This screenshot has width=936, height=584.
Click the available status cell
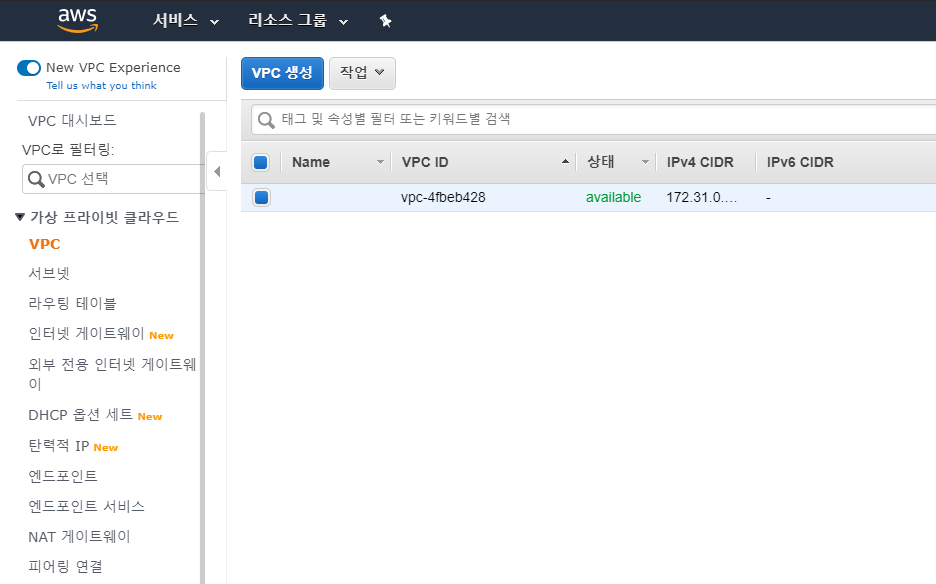click(613, 198)
